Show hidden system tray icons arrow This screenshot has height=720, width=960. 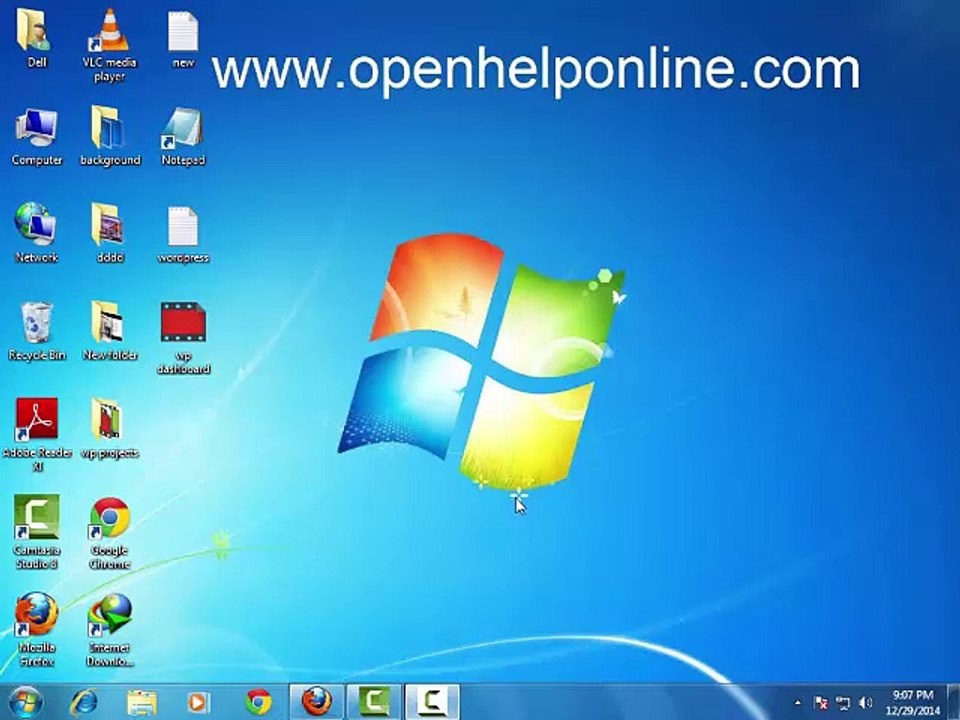tap(797, 703)
